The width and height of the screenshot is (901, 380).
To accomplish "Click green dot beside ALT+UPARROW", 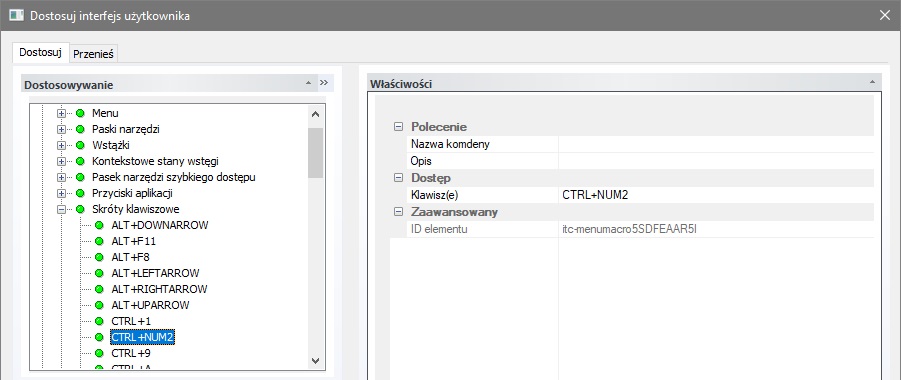I will coord(99,305).
